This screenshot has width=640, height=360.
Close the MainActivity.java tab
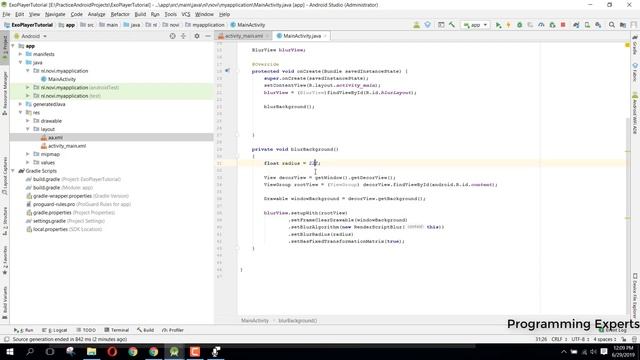[325, 36]
